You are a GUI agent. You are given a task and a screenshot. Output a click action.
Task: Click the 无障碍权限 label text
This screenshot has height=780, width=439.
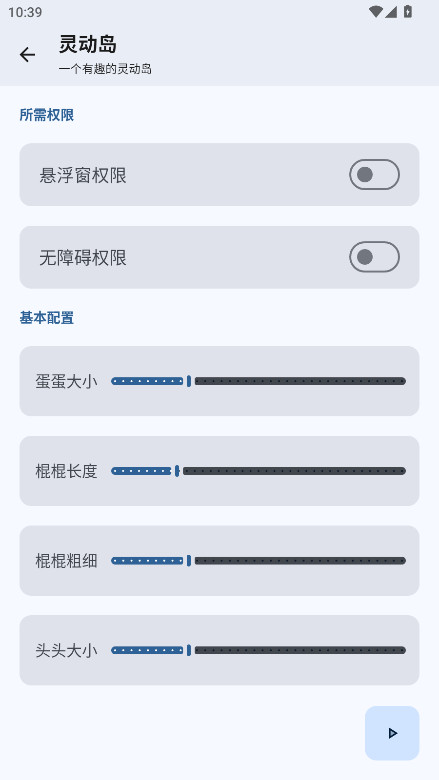pos(83,258)
